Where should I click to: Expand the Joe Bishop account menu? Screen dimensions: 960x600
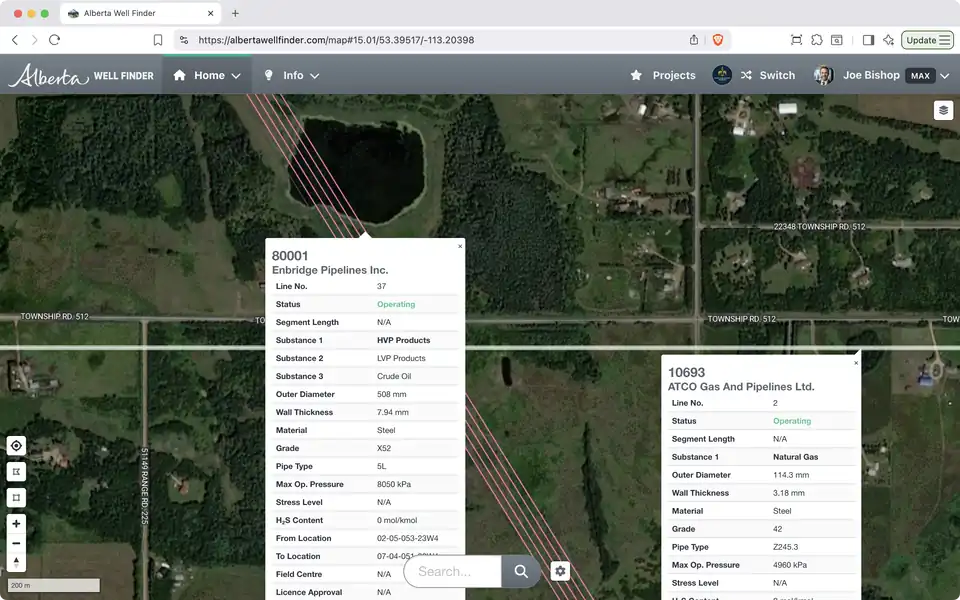tap(945, 76)
